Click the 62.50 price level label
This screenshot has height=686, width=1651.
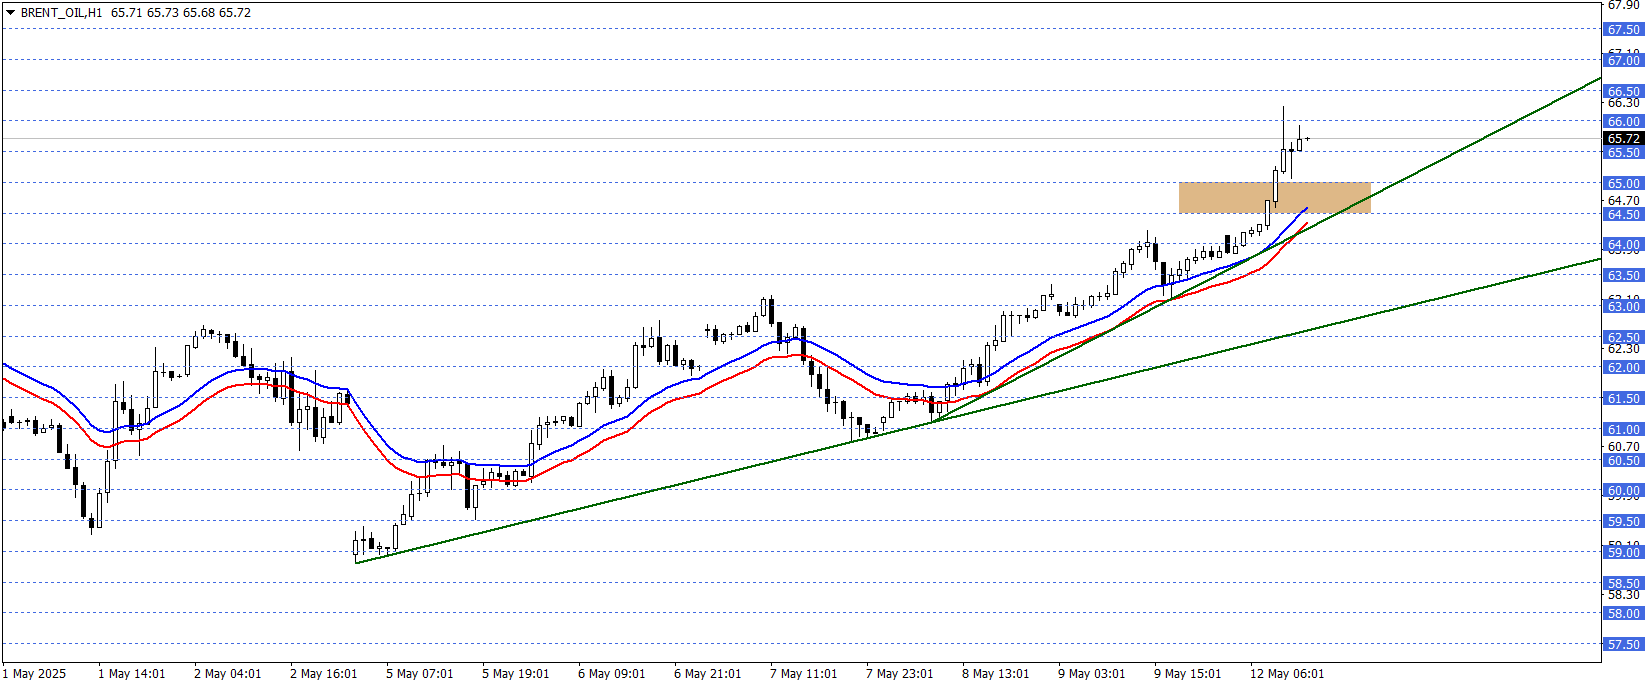coord(1623,337)
